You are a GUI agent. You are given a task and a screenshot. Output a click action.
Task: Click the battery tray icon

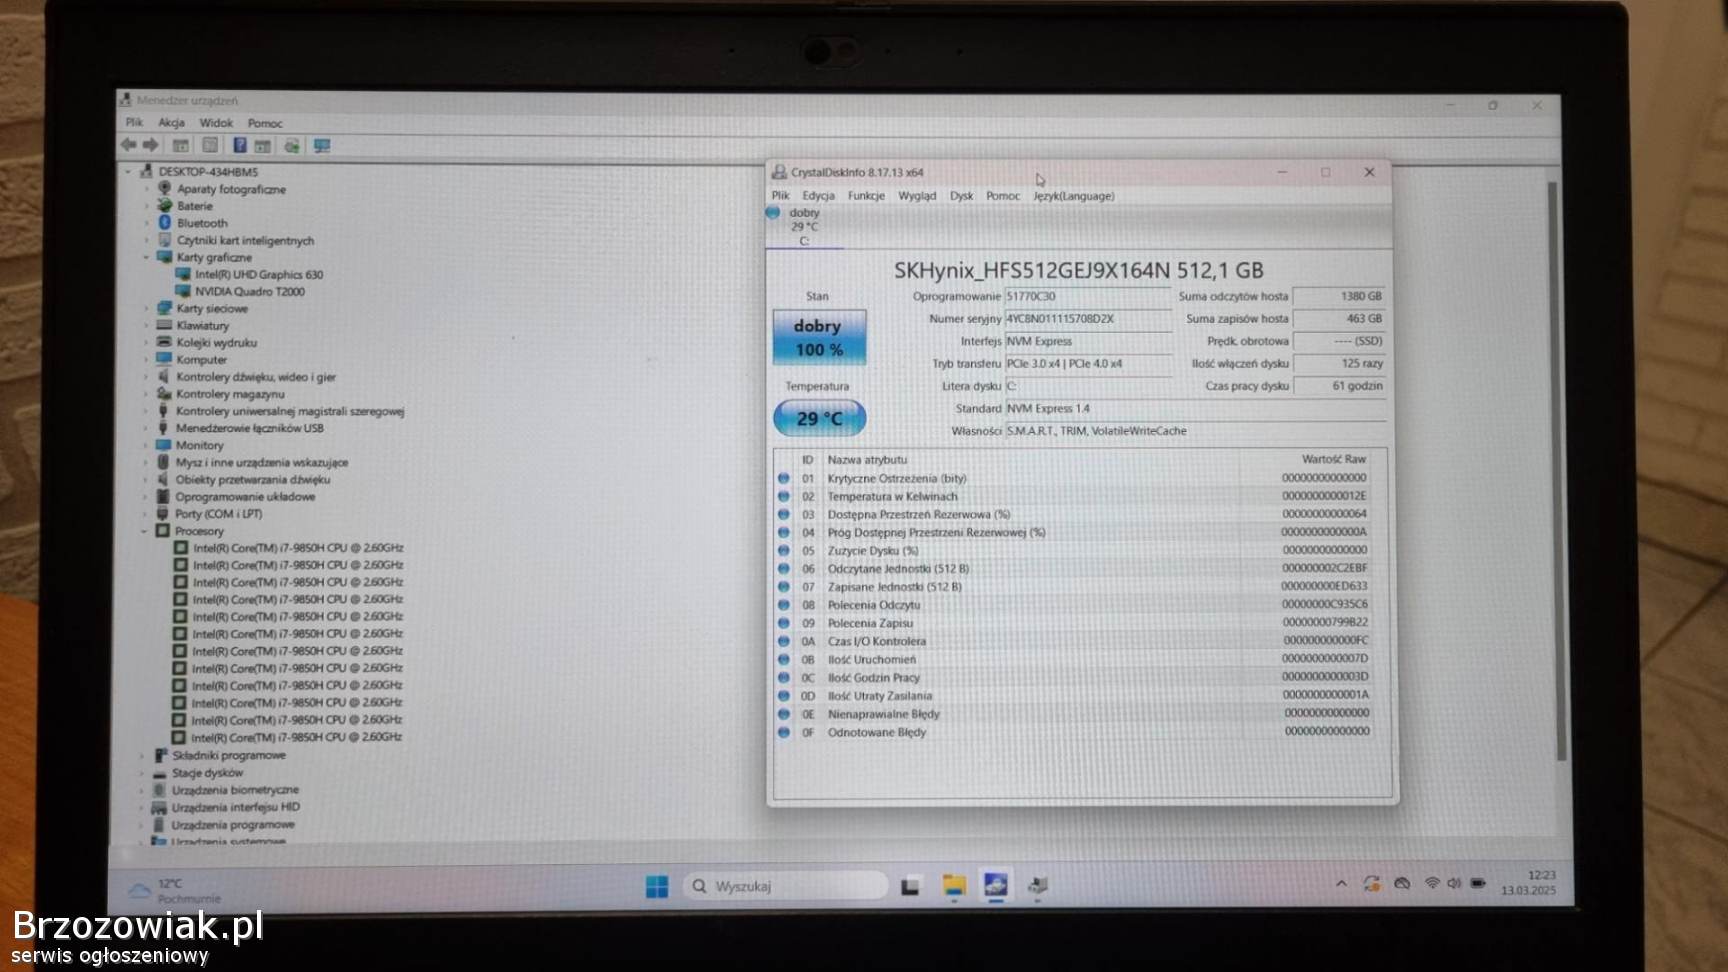tap(1478, 883)
